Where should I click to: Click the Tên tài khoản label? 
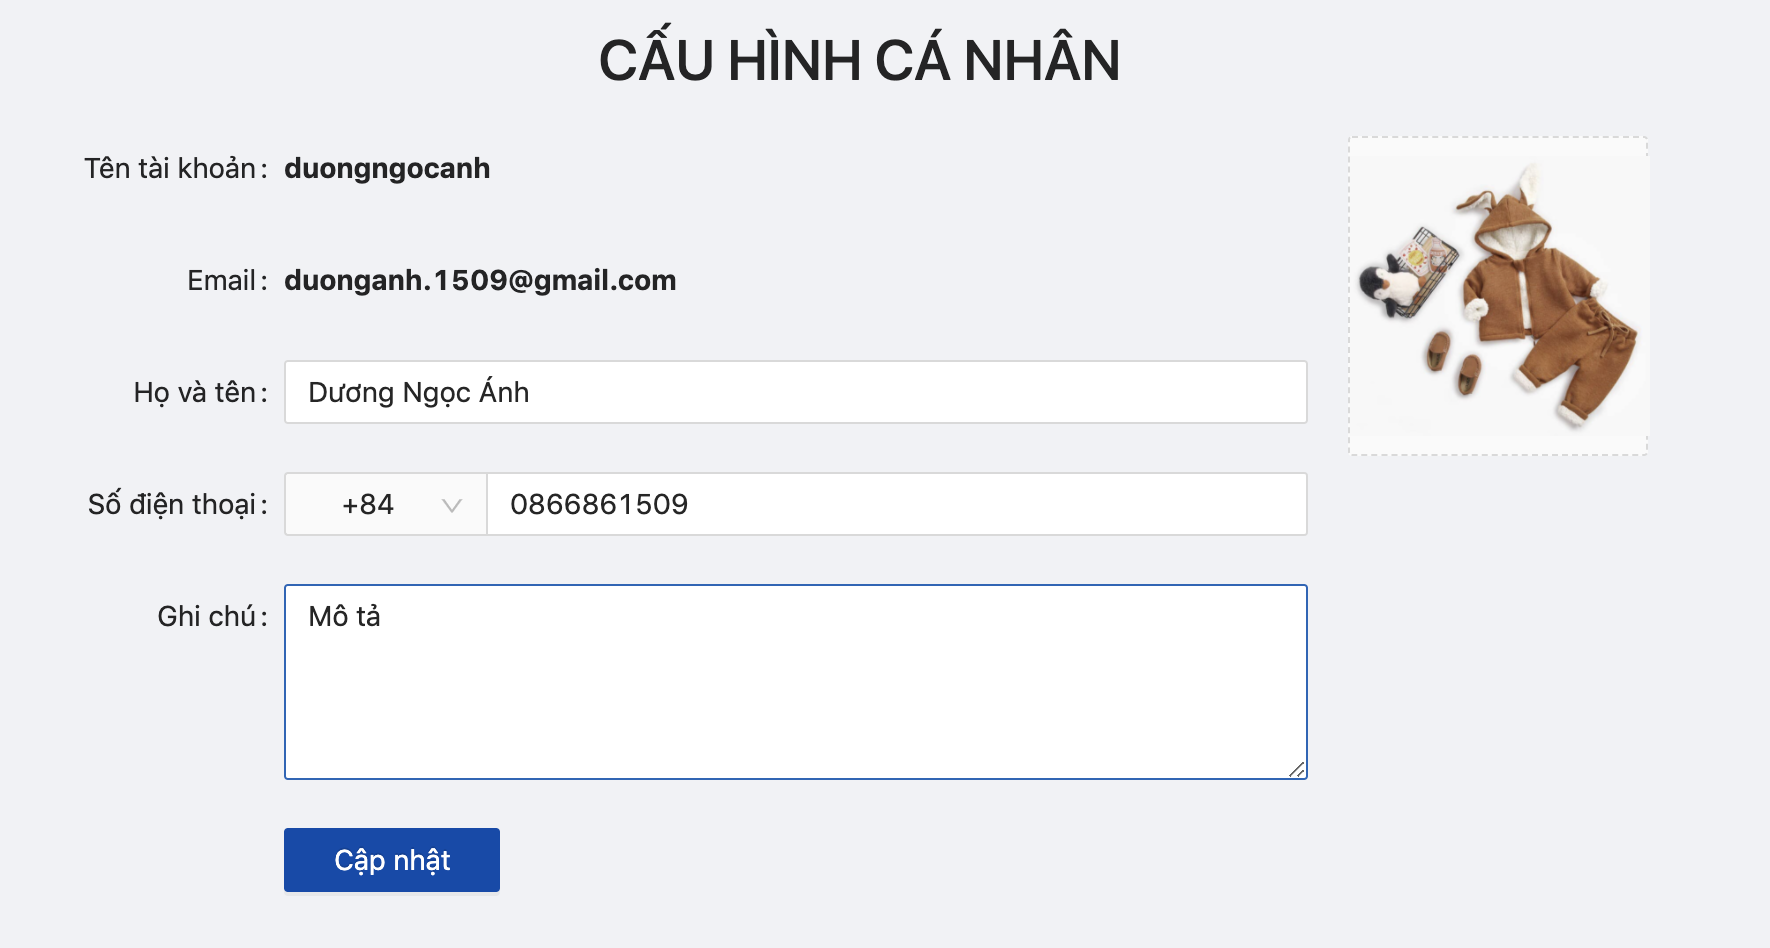click(x=171, y=168)
